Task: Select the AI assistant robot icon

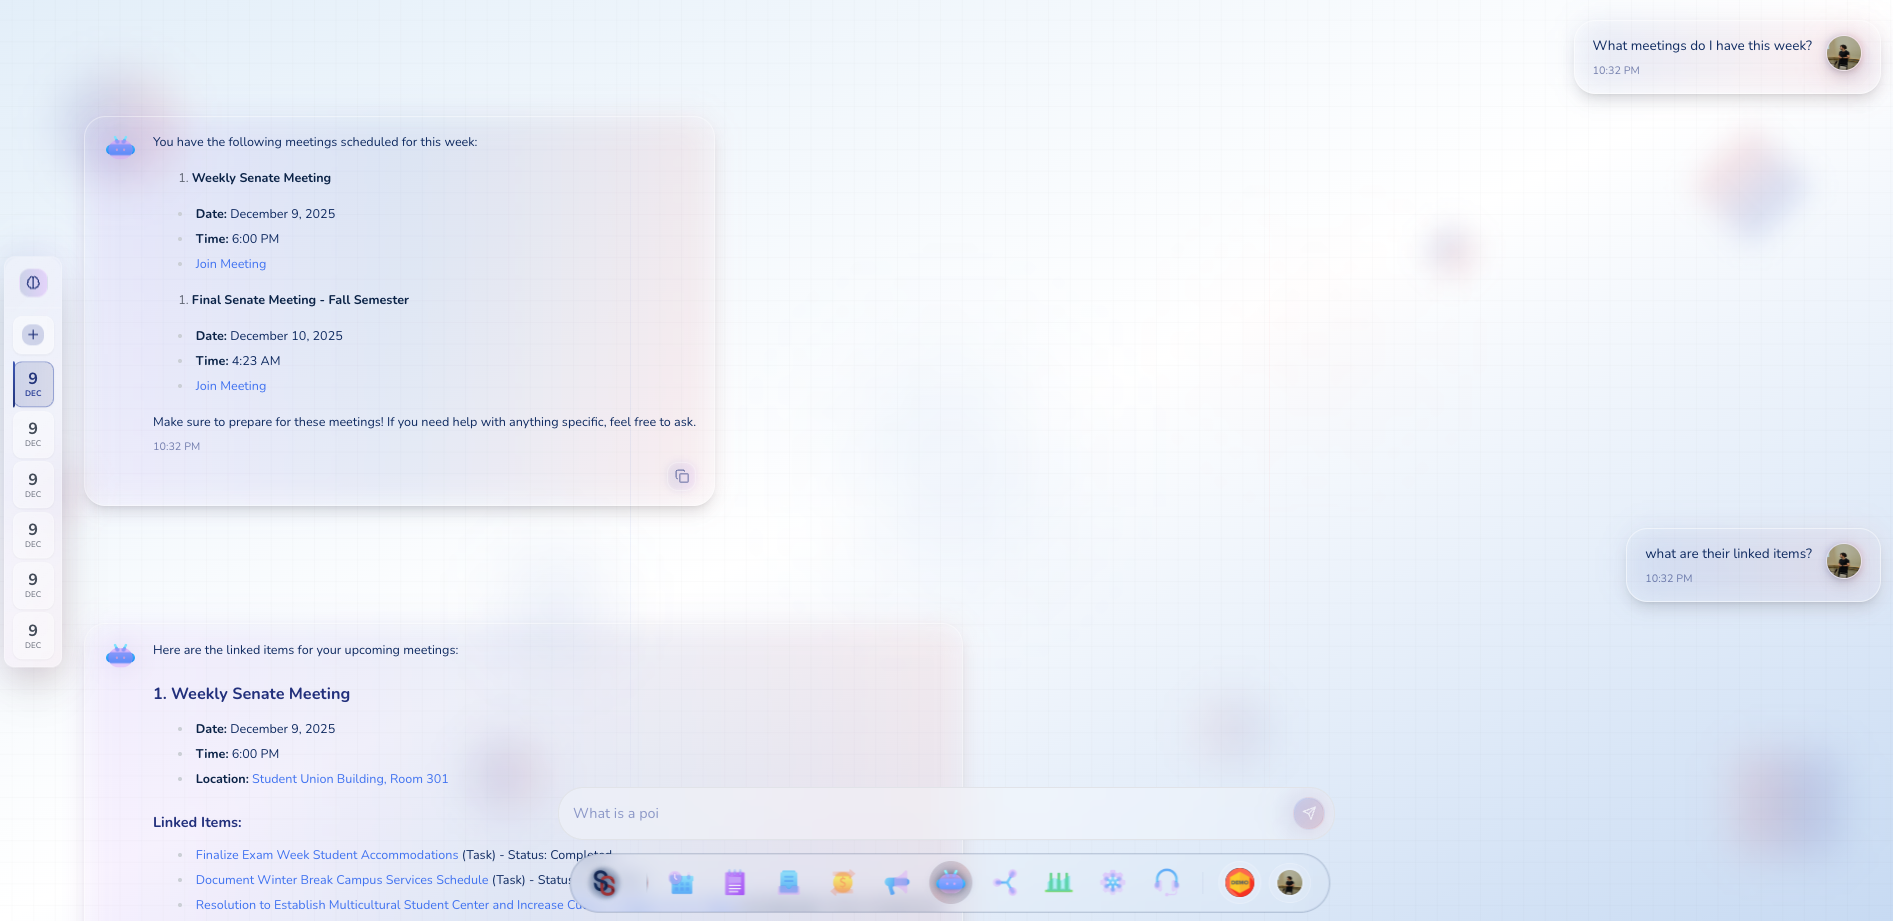Action: coord(950,883)
